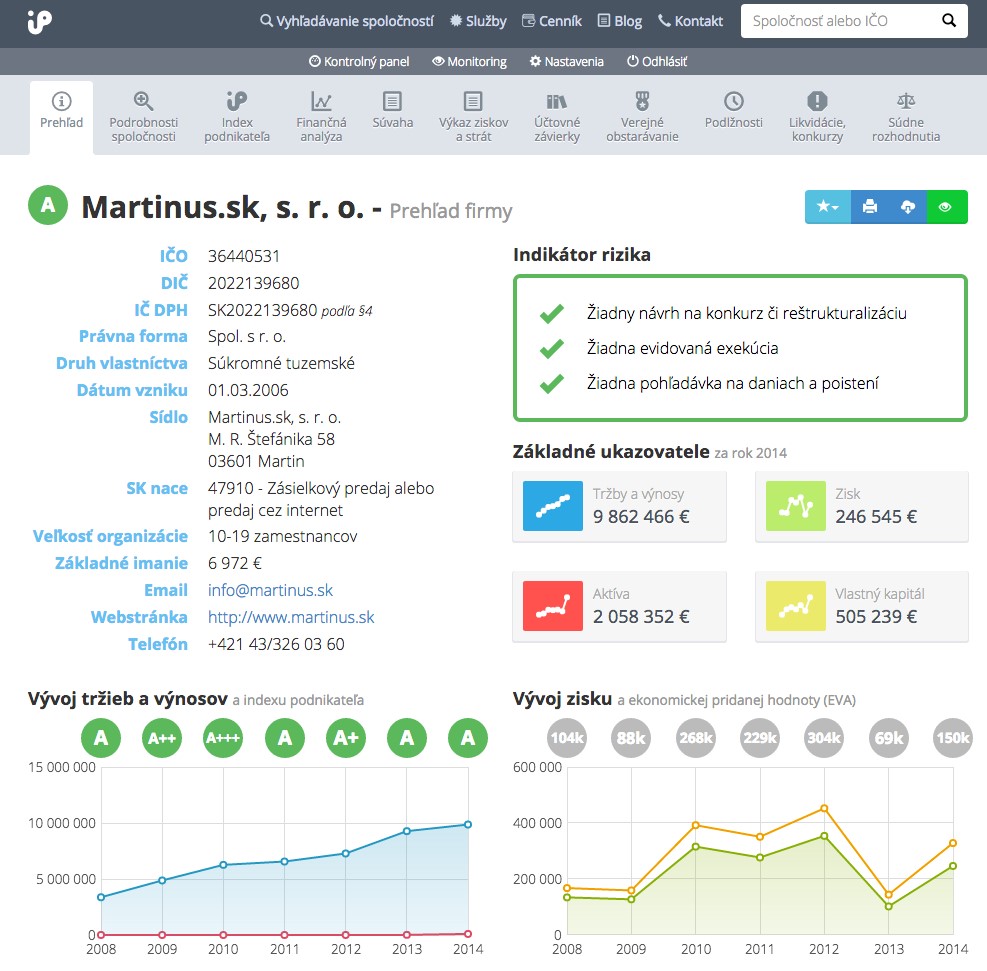Click the IČ DPH value SK2022139680
The image size is (987, 971).
[262, 310]
